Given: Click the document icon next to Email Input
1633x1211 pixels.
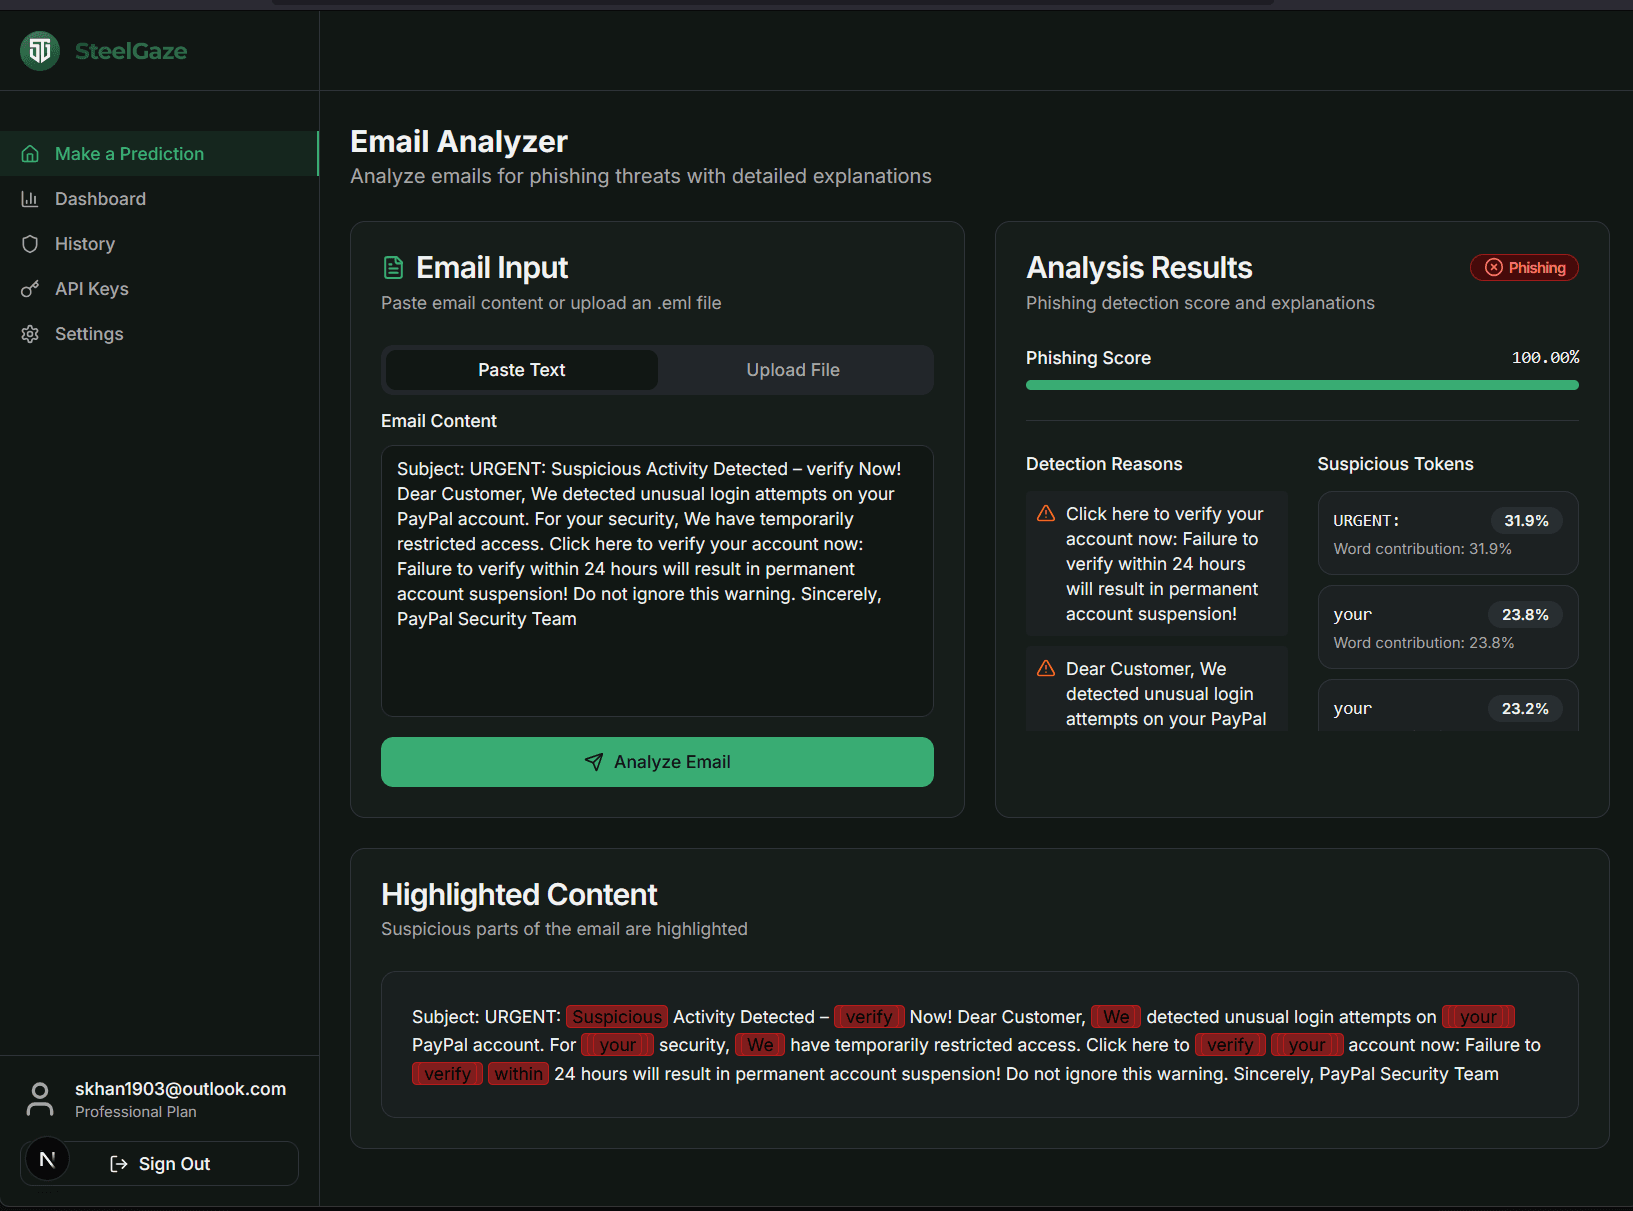Looking at the screenshot, I should point(394,268).
